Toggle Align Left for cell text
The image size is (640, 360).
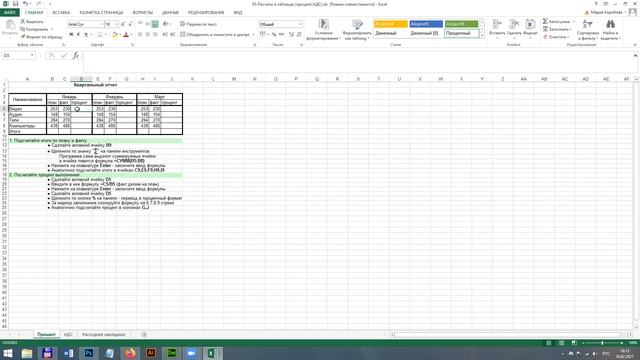(x=140, y=35)
